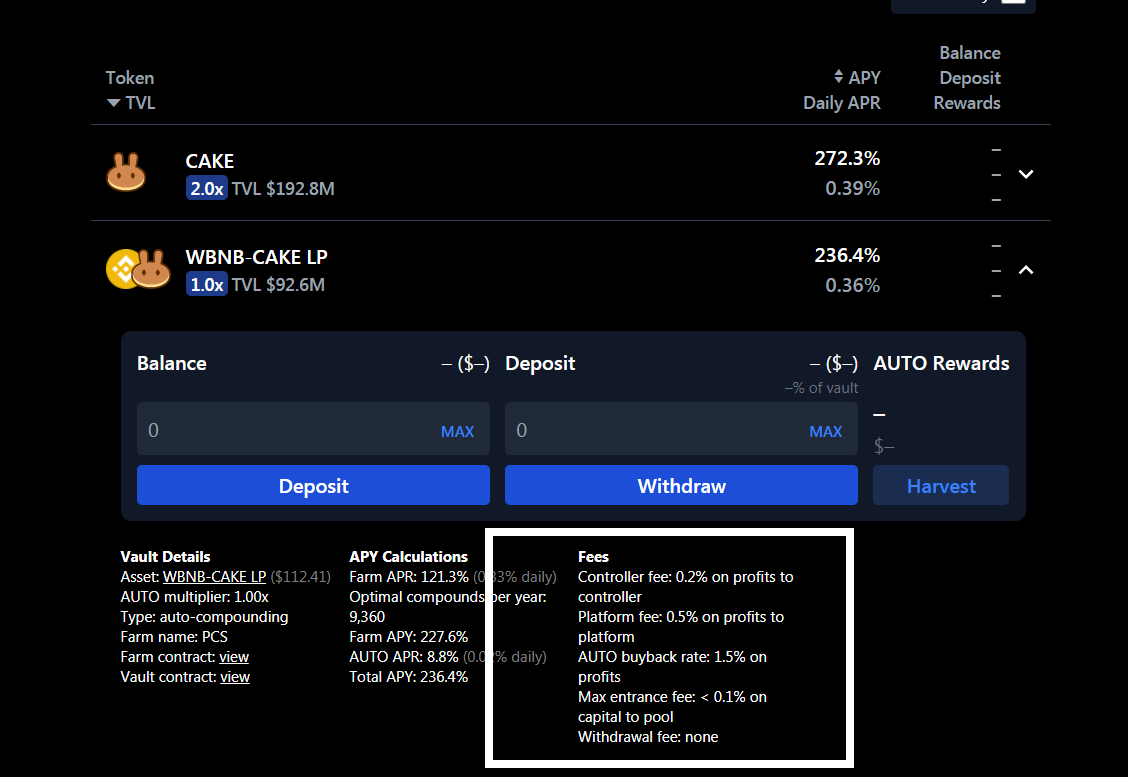Image resolution: width=1128 pixels, height=777 pixels.
Task: Click the Total APY: 236.4% line
Action: coord(409,677)
